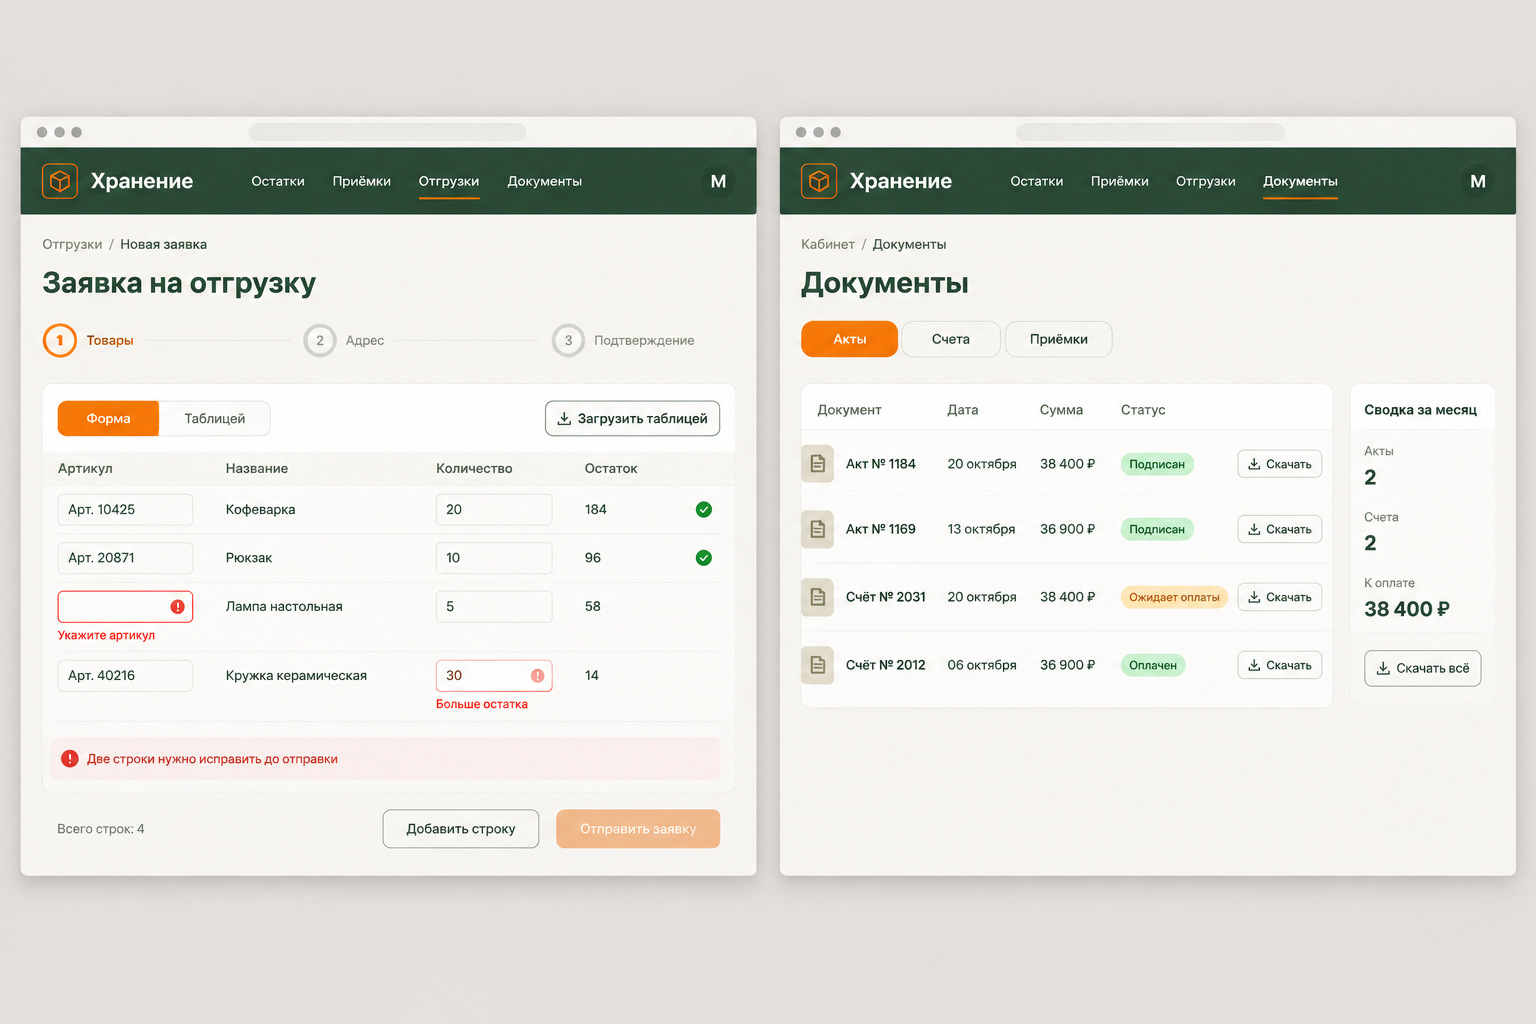The width and height of the screenshot is (1536, 1024).
Task: Click Загрузить таблицей button
Action: (632, 418)
